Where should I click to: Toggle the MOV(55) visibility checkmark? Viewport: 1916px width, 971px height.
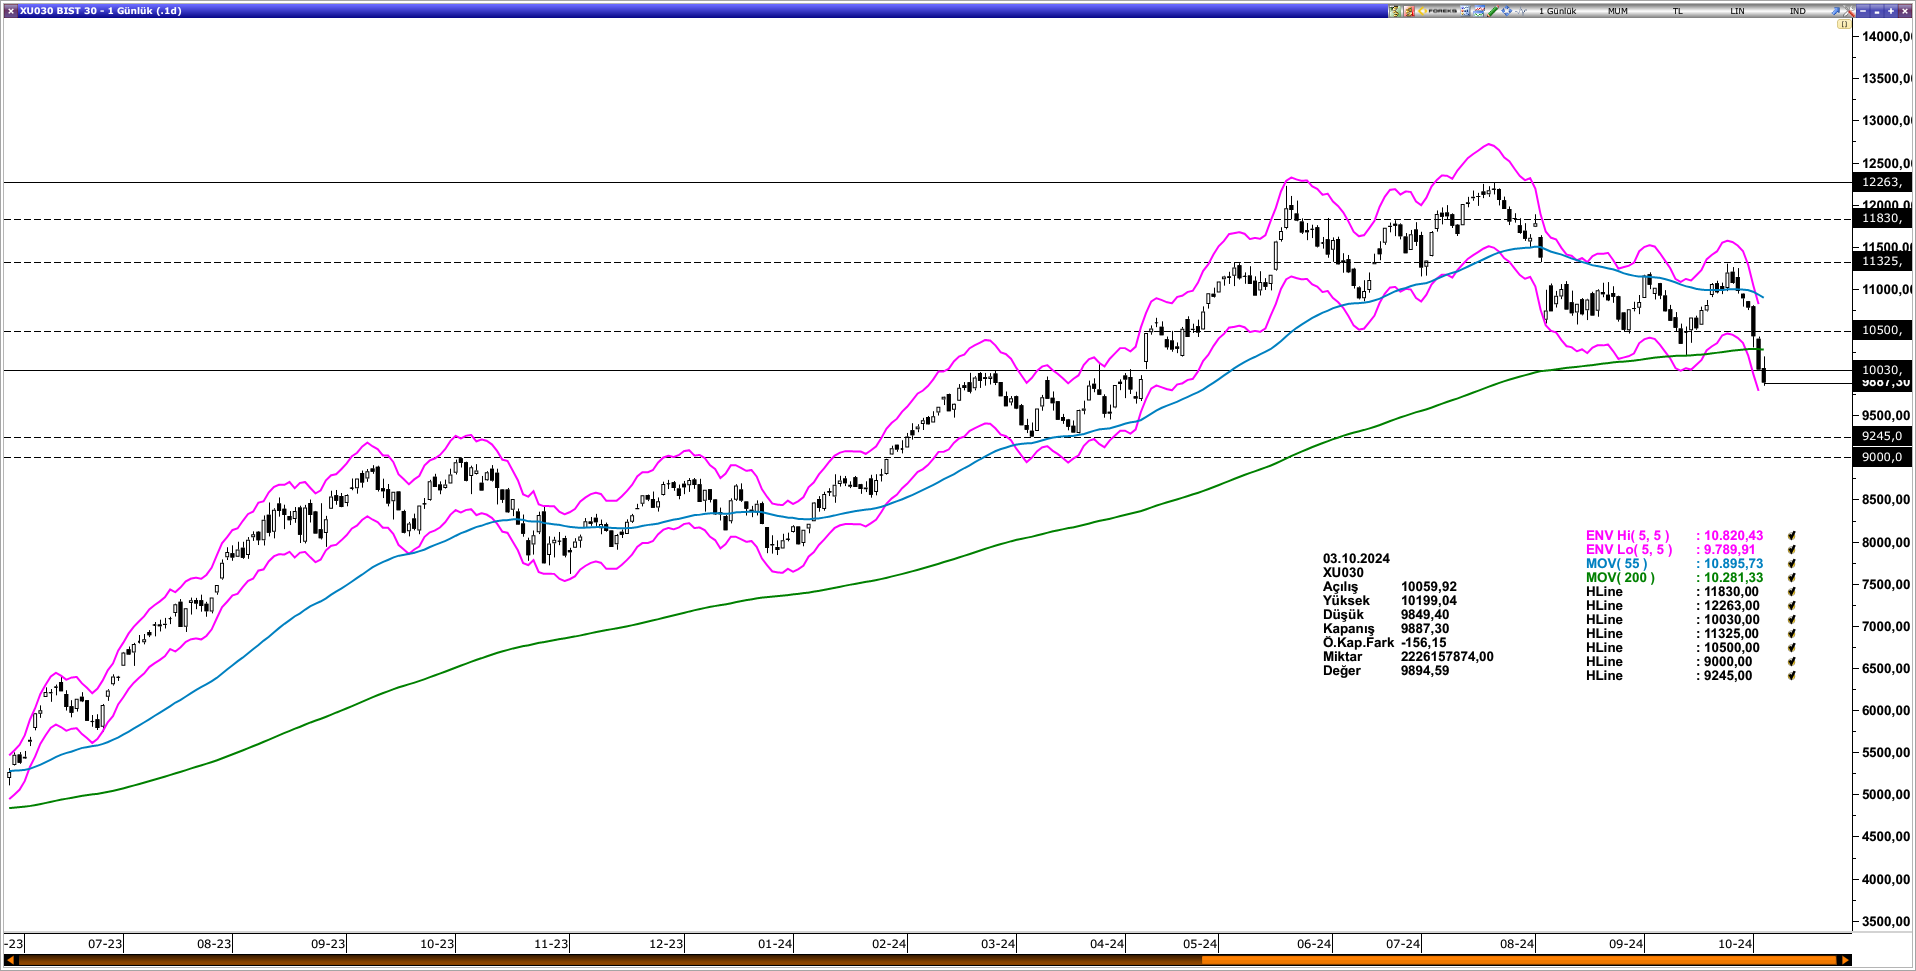click(x=1792, y=564)
